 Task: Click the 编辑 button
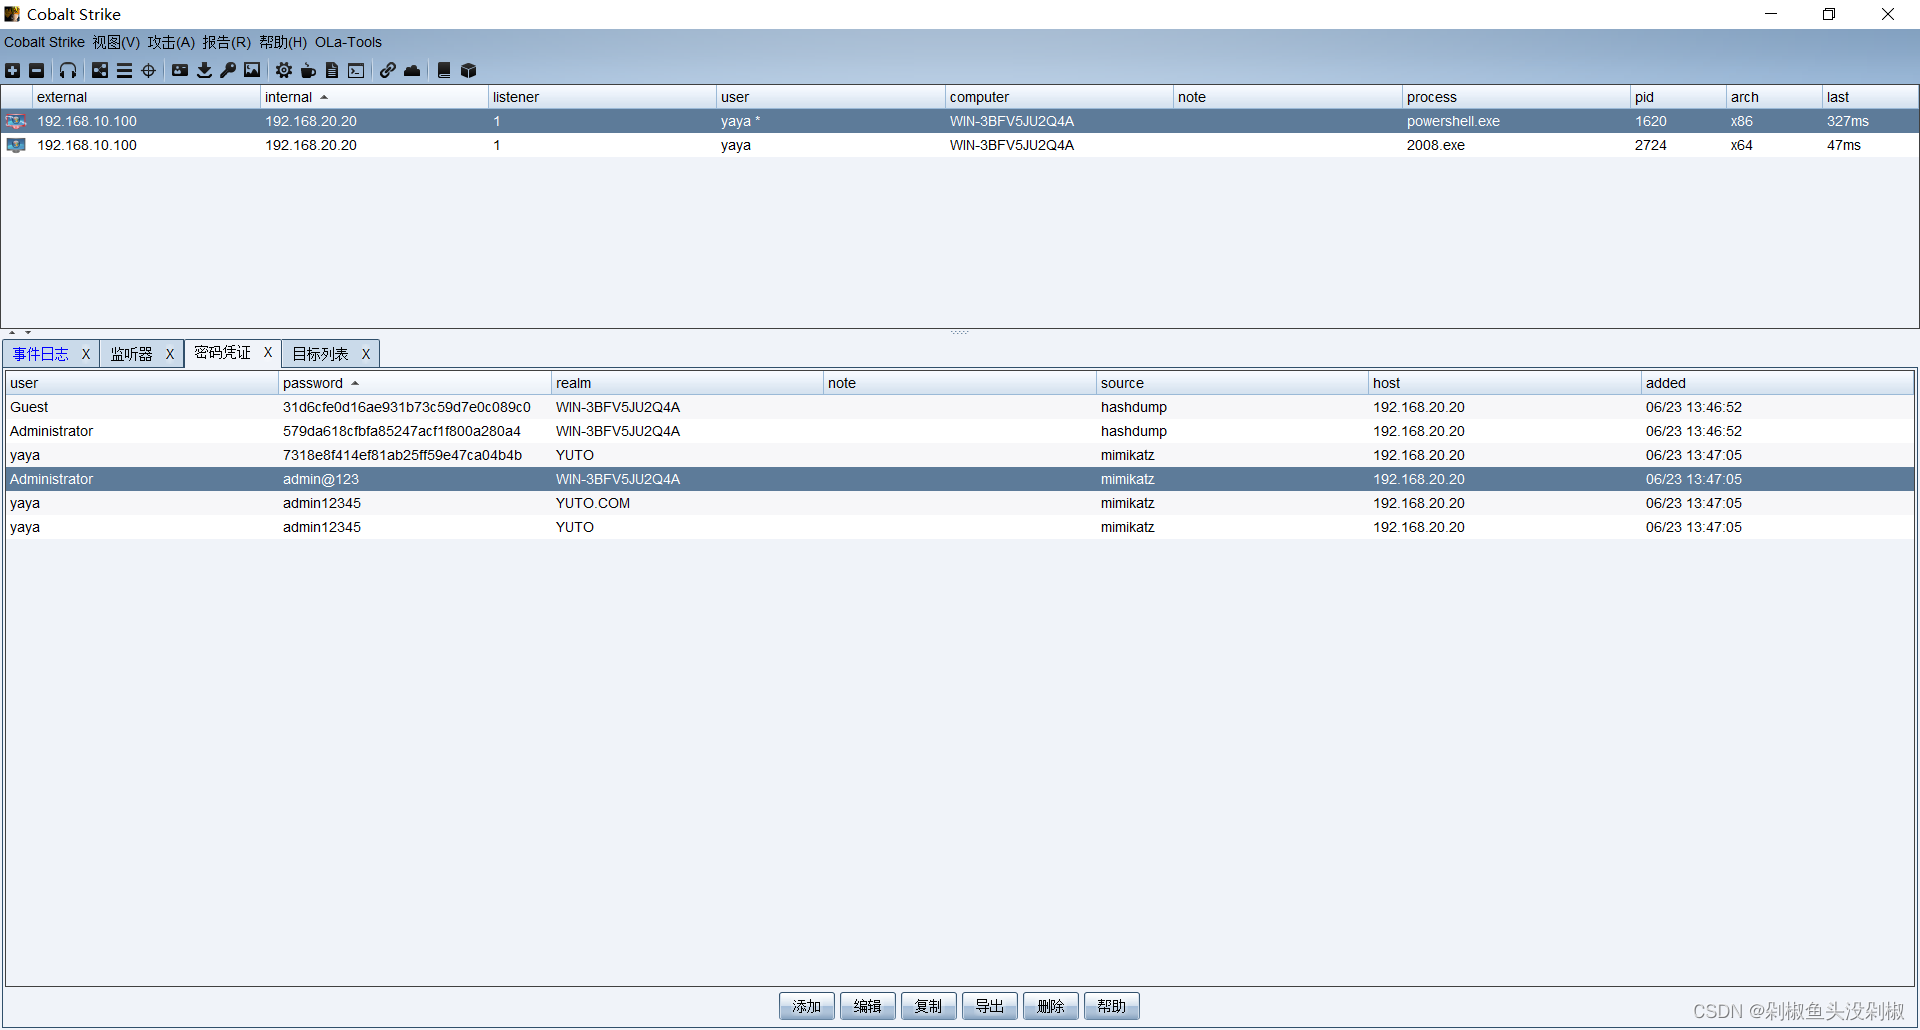868,1006
